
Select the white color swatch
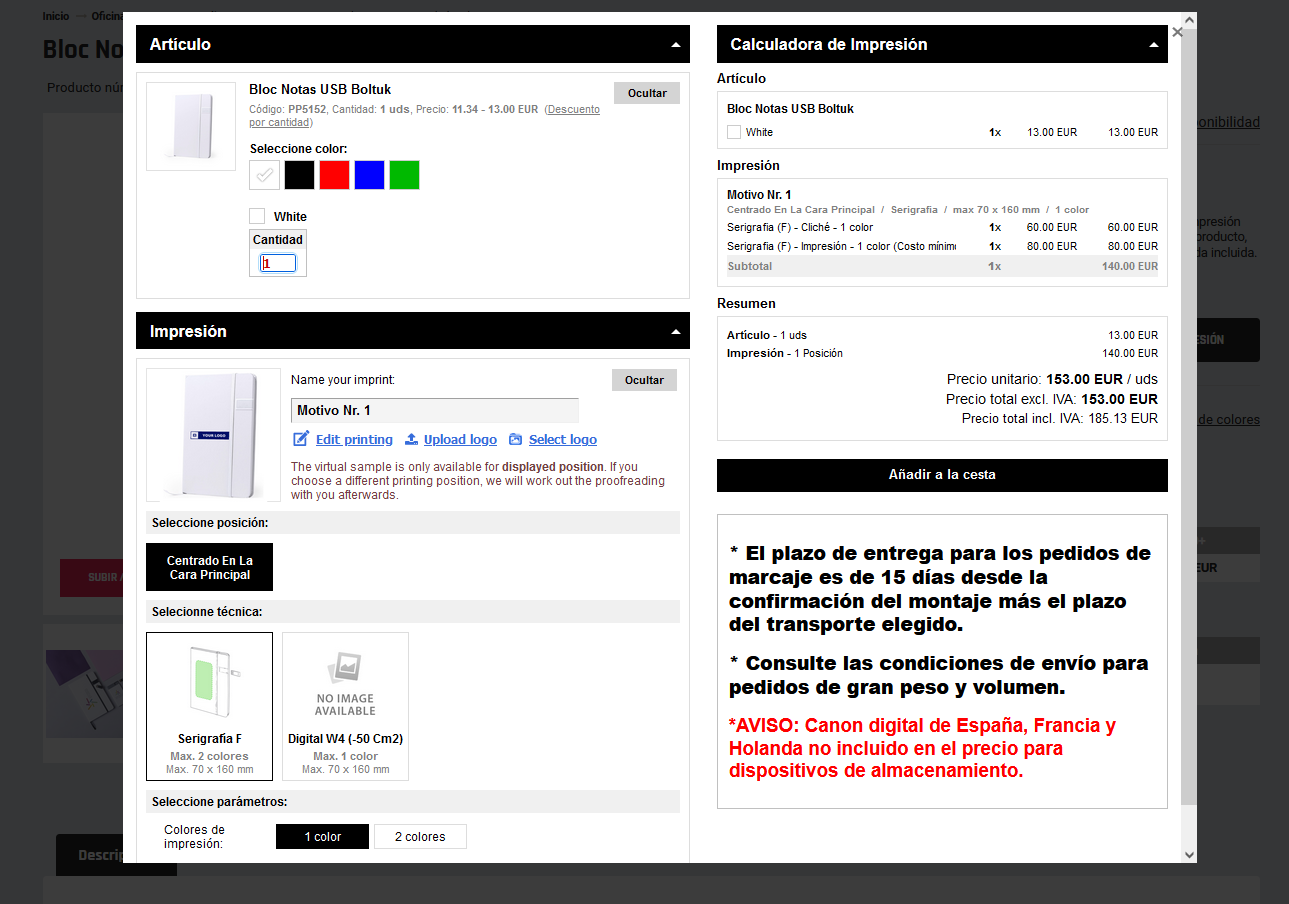point(264,175)
